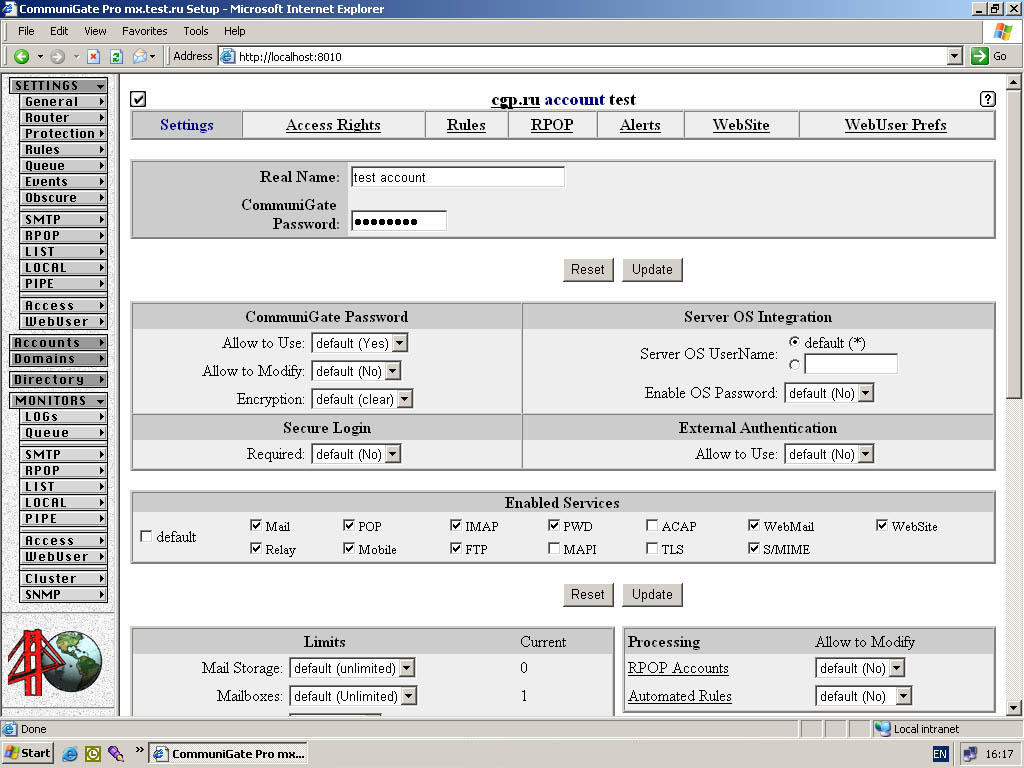
Task: Open the Favorites menu
Action: coord(144,31)
